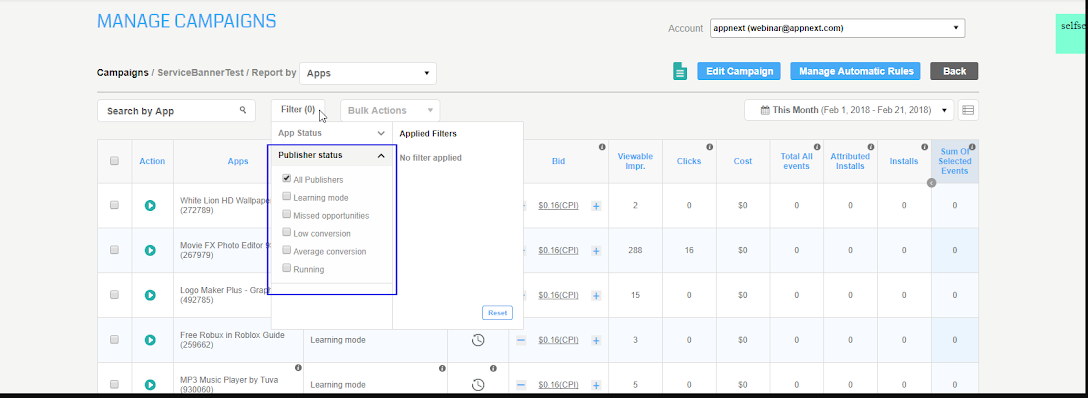Collapse the Publisher status filter section
The width and height of the screenshot is (1088, 398).
pyautogui.click(x=332, y=155)
